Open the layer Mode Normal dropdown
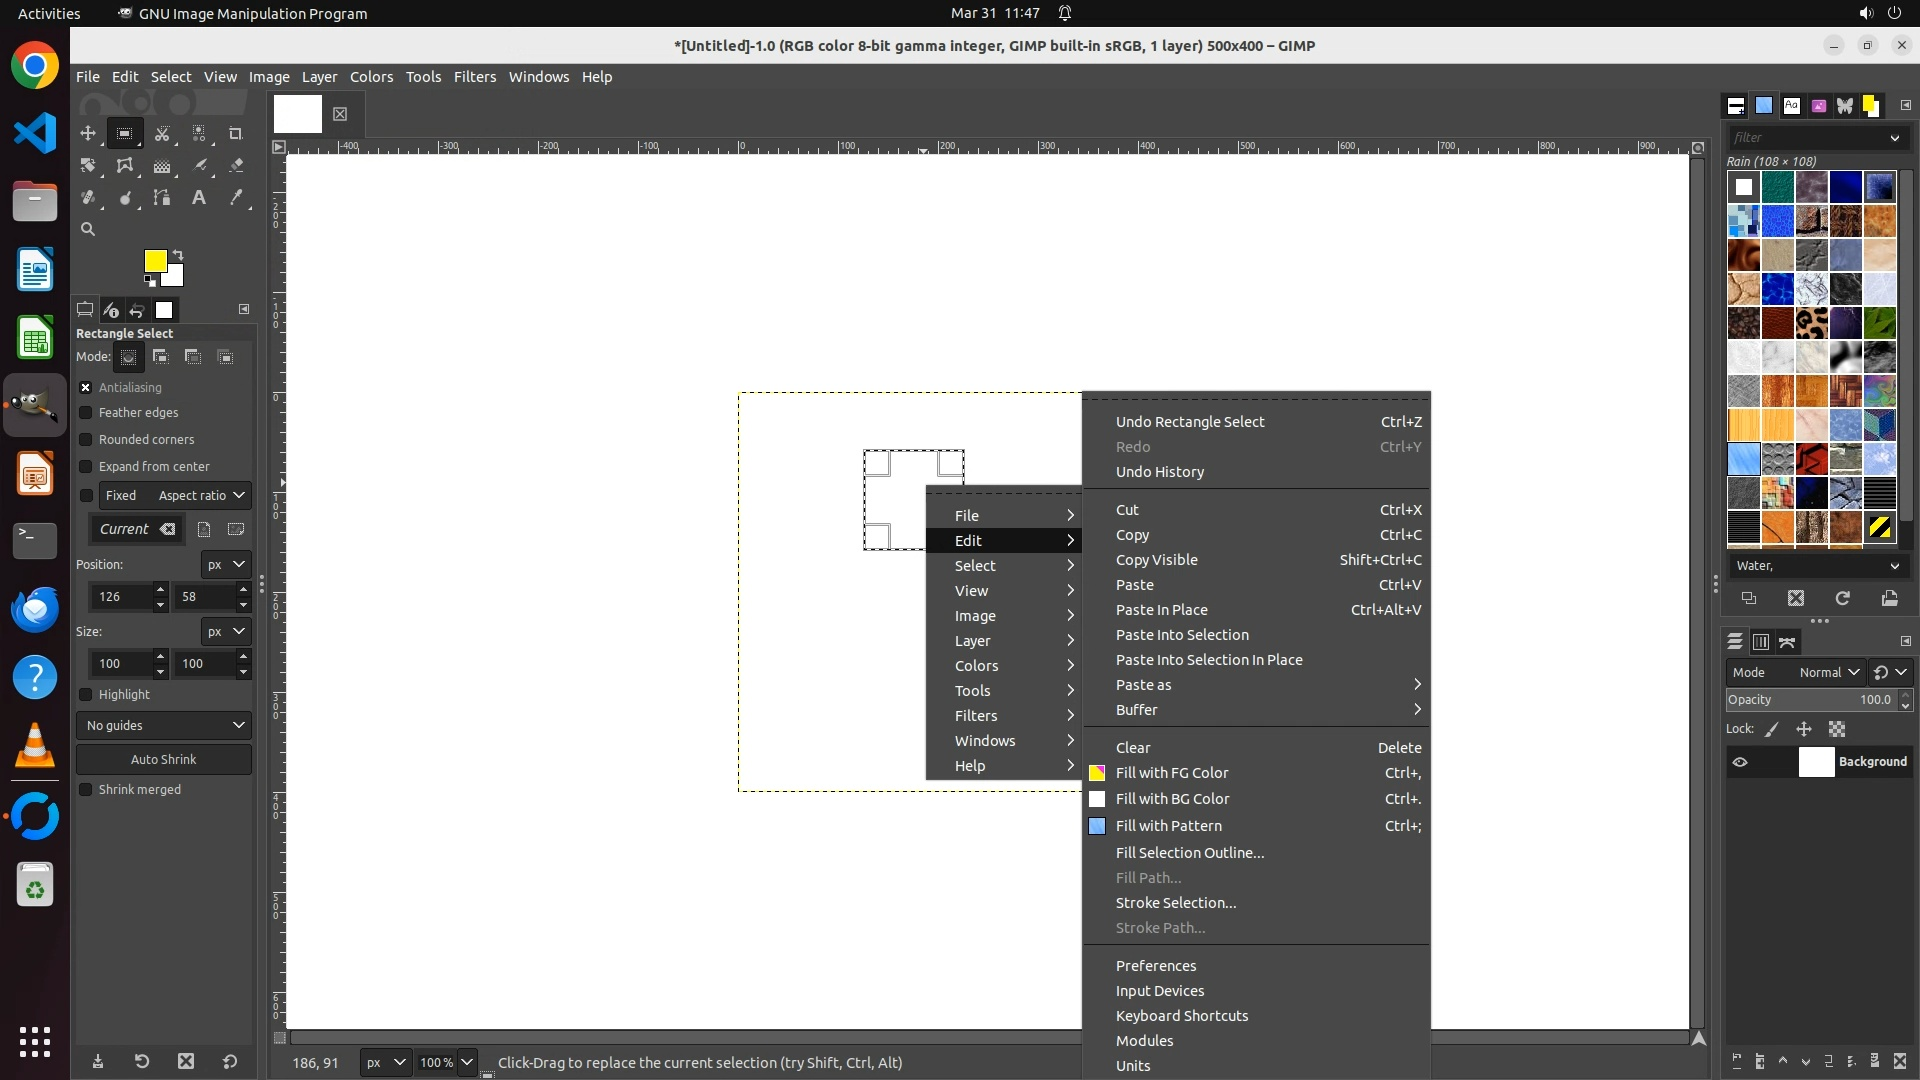 click(x=1828, y=673)
